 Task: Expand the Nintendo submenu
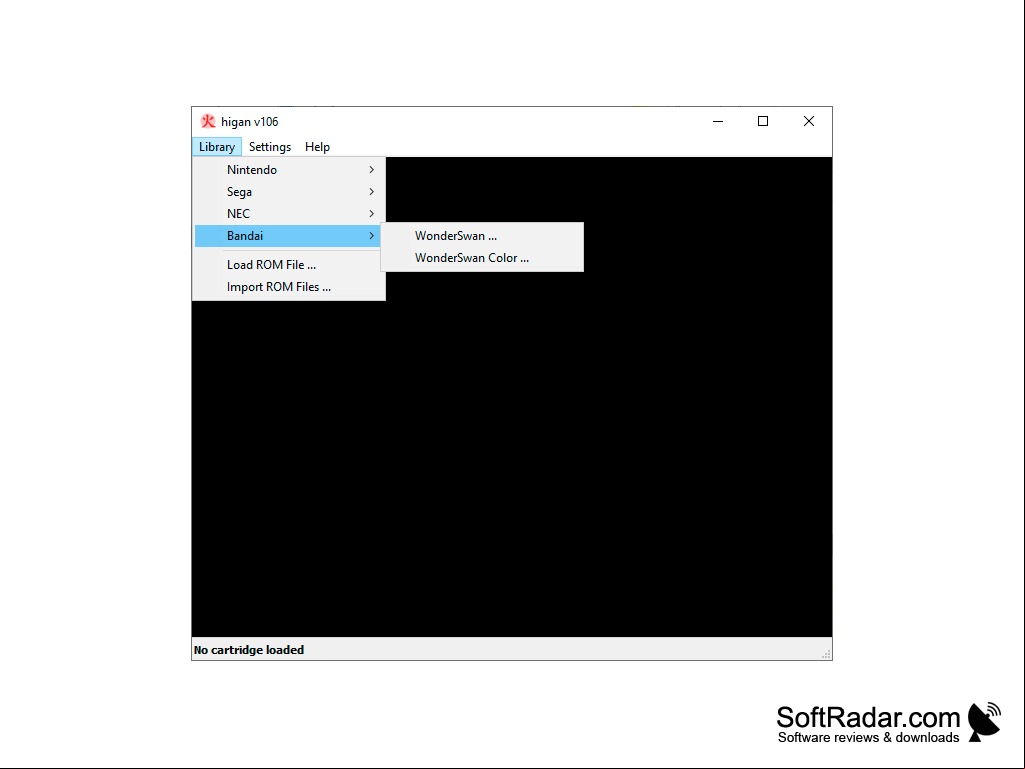point(288,170)
